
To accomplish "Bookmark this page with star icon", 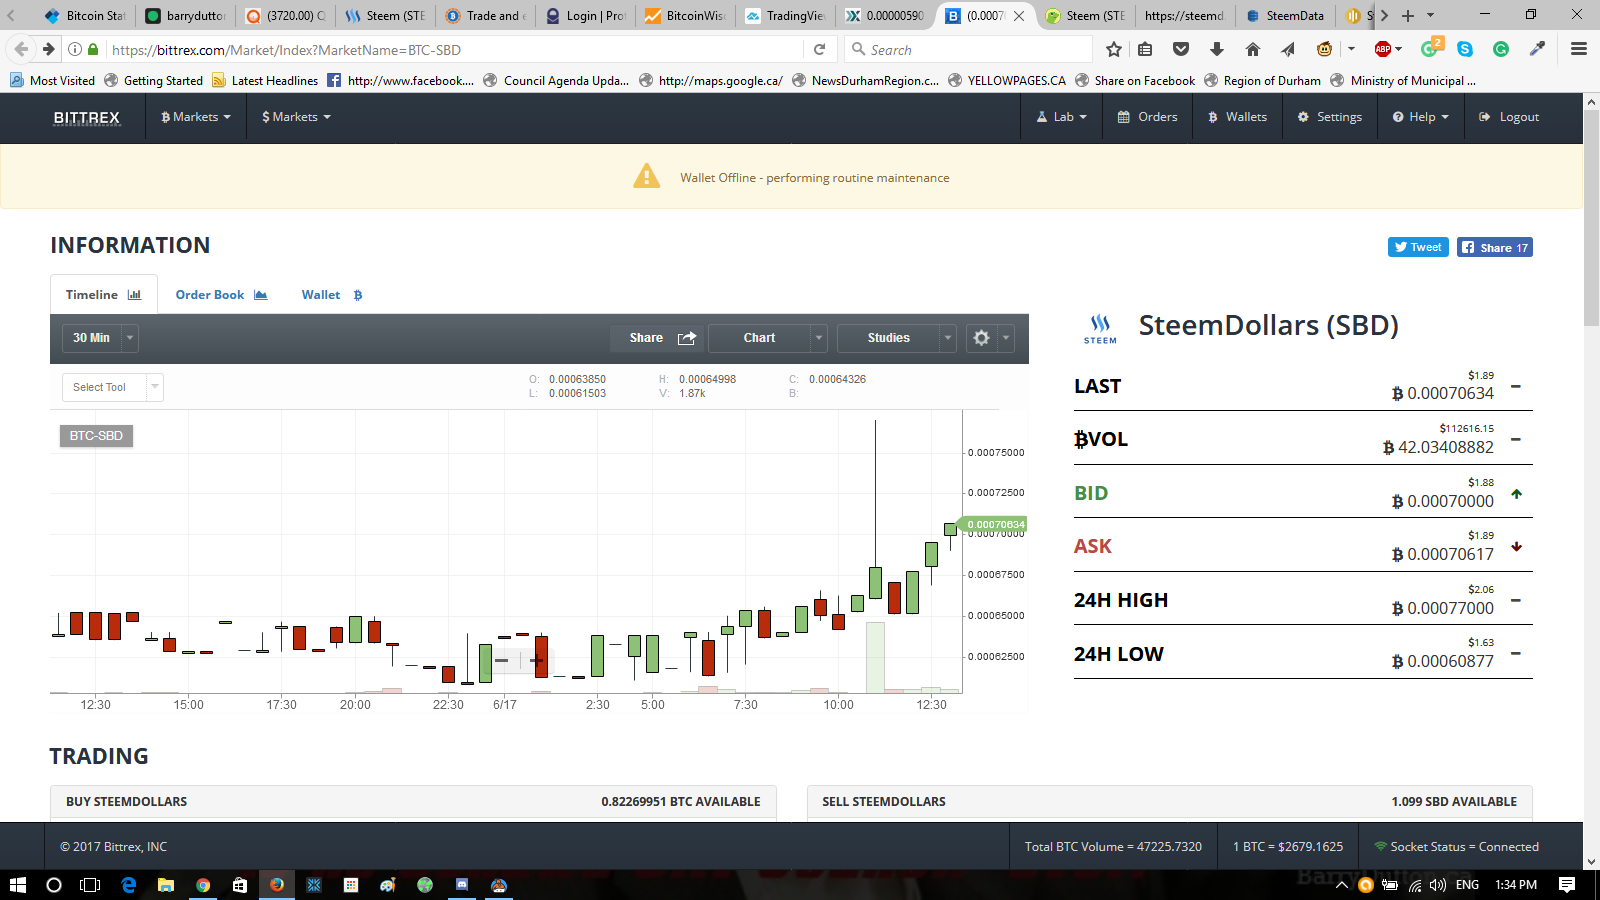I will pyautogui.click(x=1114, y=49).
